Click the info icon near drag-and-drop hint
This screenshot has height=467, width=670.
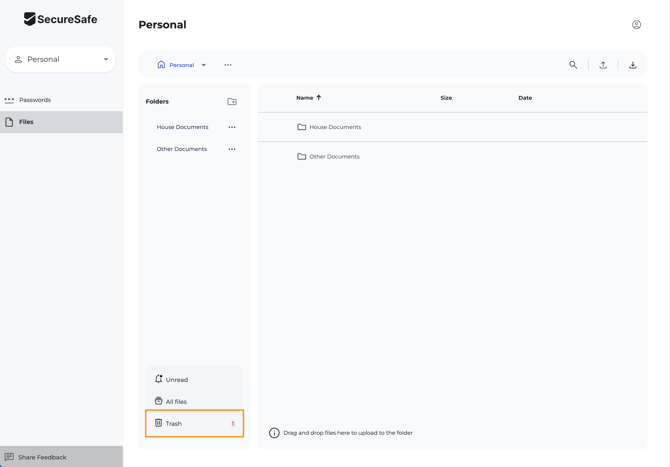(x=274, y=433)
